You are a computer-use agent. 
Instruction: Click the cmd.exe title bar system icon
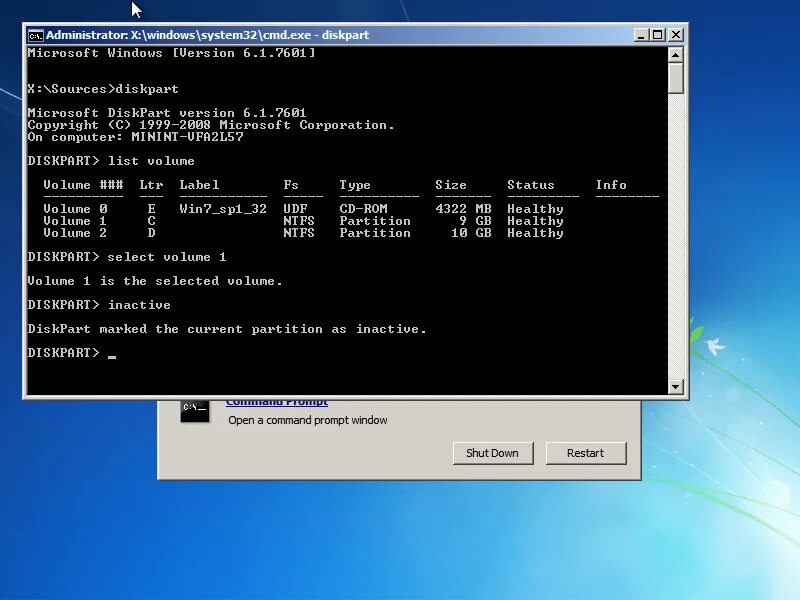pos(36,35)
